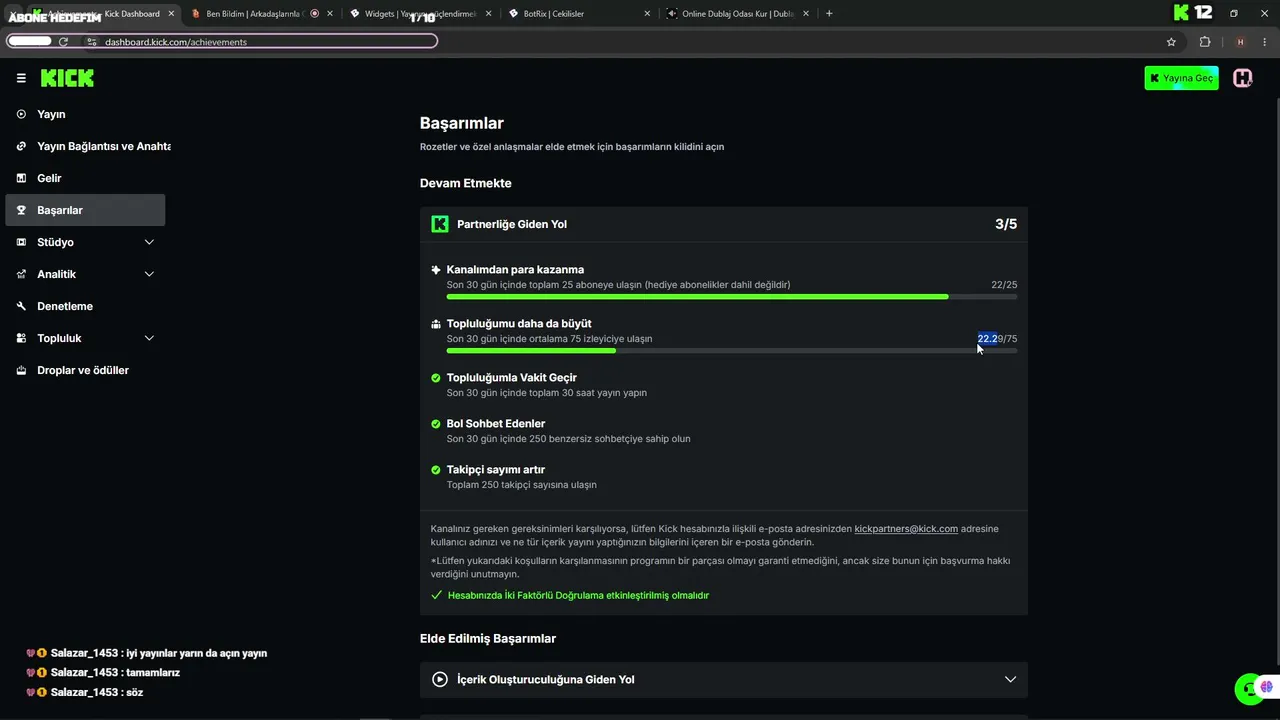
Task: Open the green chat widget bubble icon
Action: click(x=1247, y=689)
